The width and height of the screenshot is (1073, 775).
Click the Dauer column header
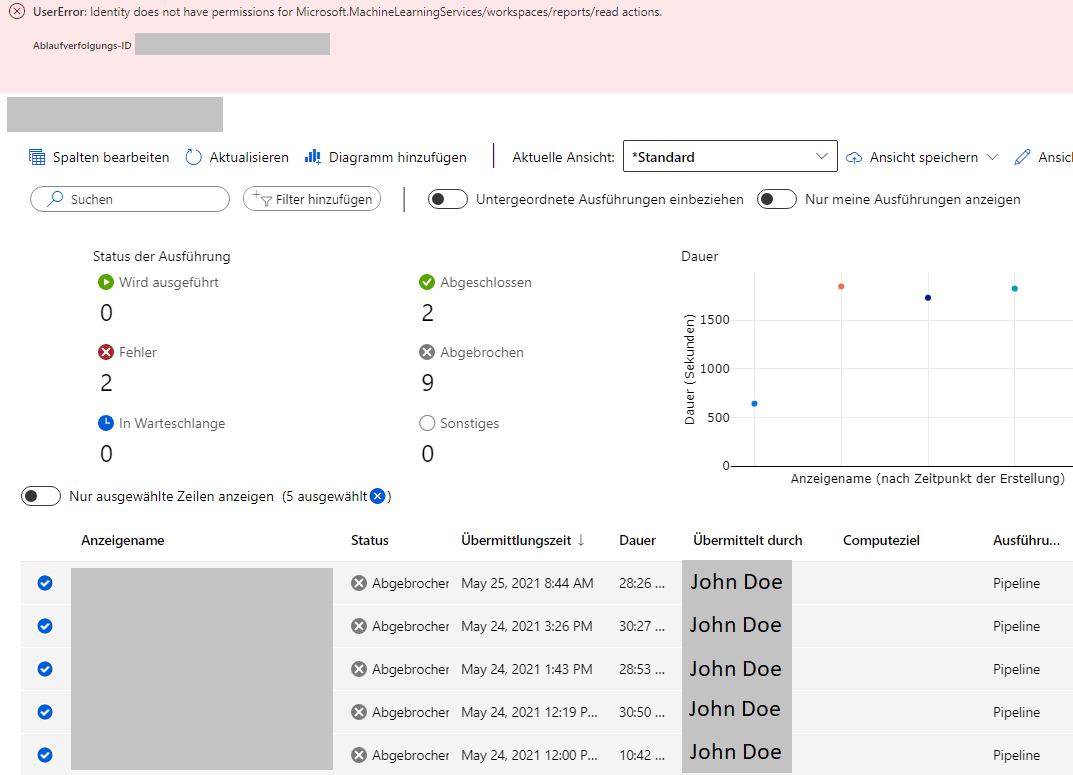click(637, 540)
